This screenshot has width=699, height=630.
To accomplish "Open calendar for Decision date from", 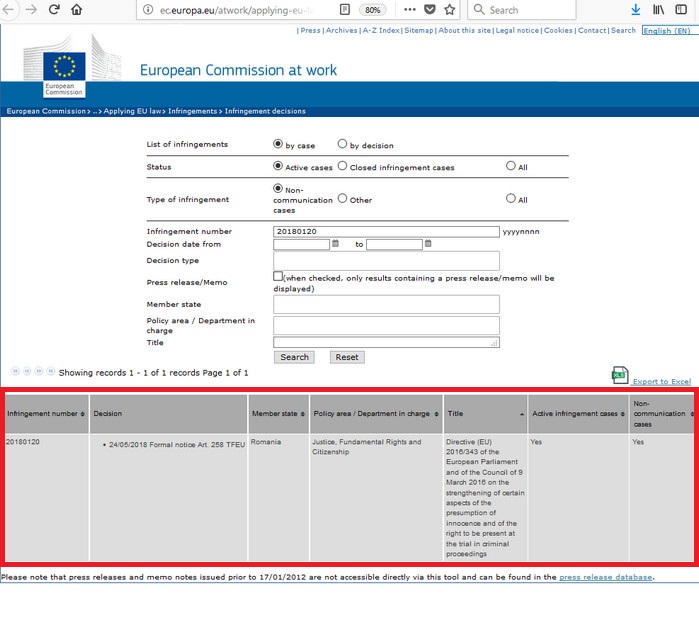I will click(x=335, y=243).
